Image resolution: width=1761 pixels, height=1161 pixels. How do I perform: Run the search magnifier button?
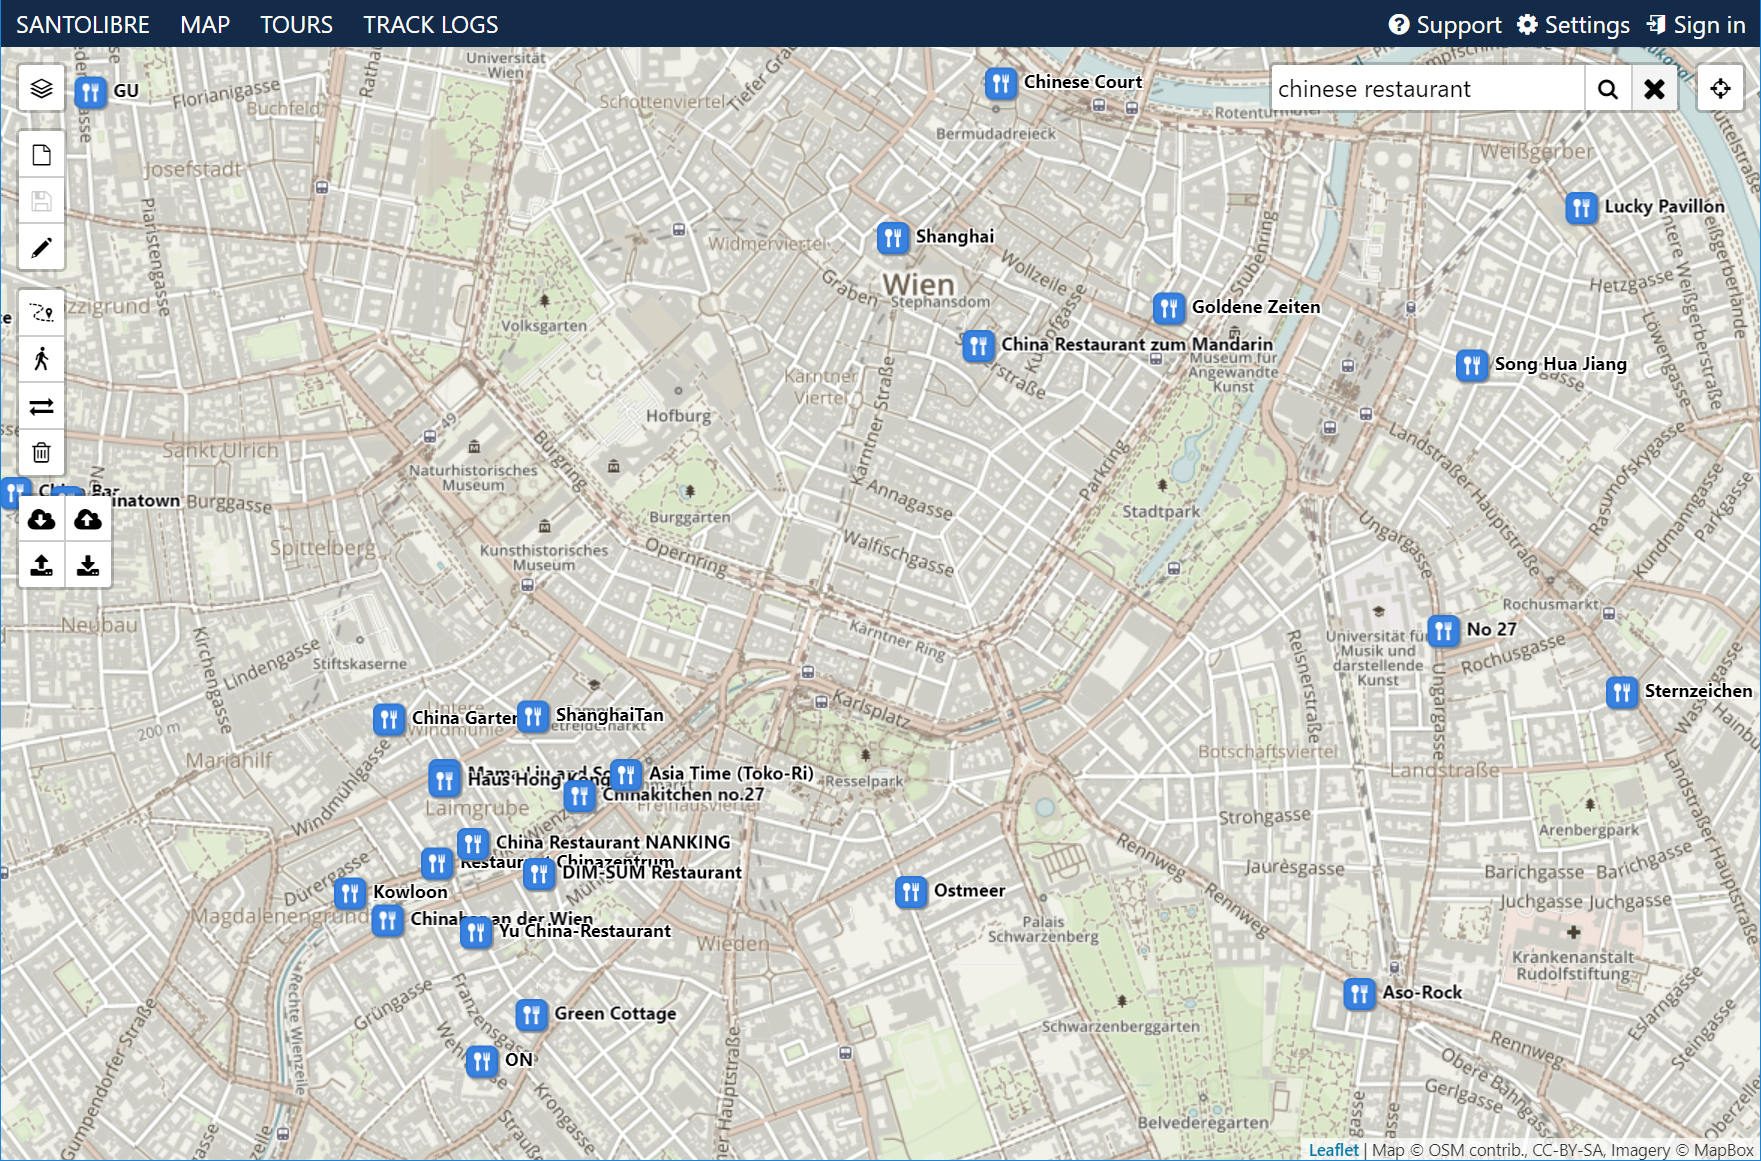[1608, 89]
